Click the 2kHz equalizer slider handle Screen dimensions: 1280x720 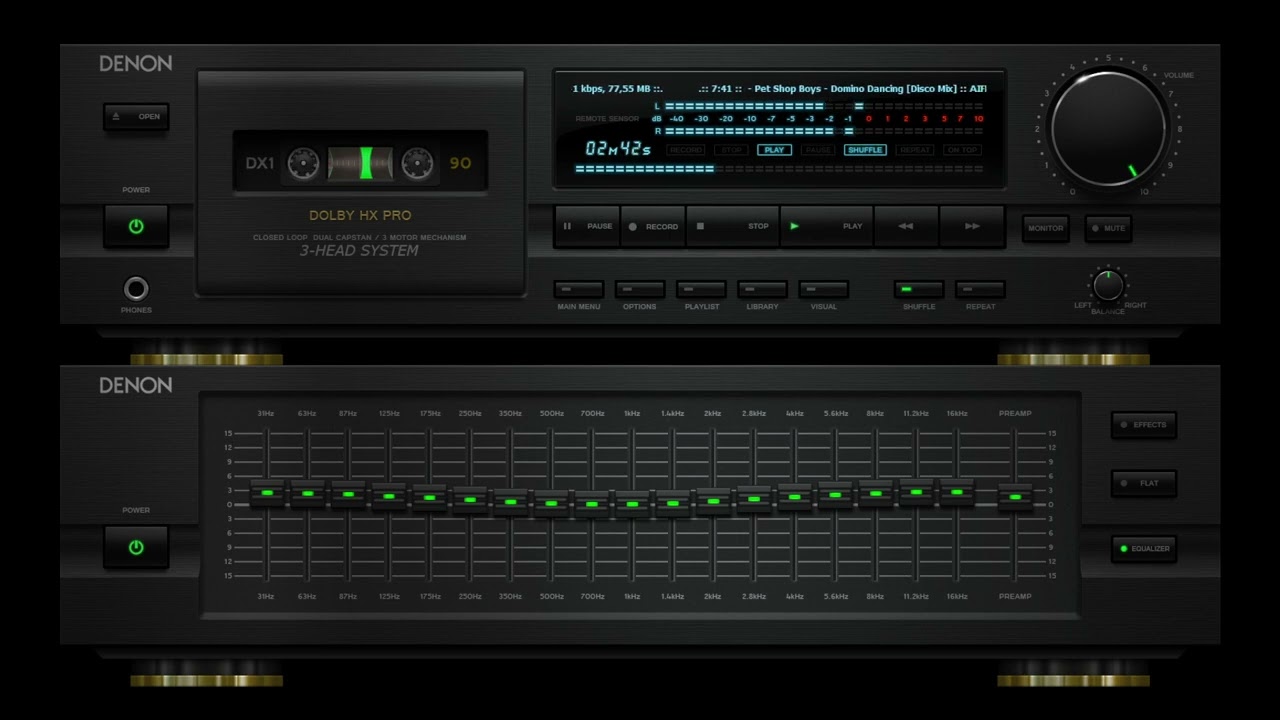click(714, 501)
